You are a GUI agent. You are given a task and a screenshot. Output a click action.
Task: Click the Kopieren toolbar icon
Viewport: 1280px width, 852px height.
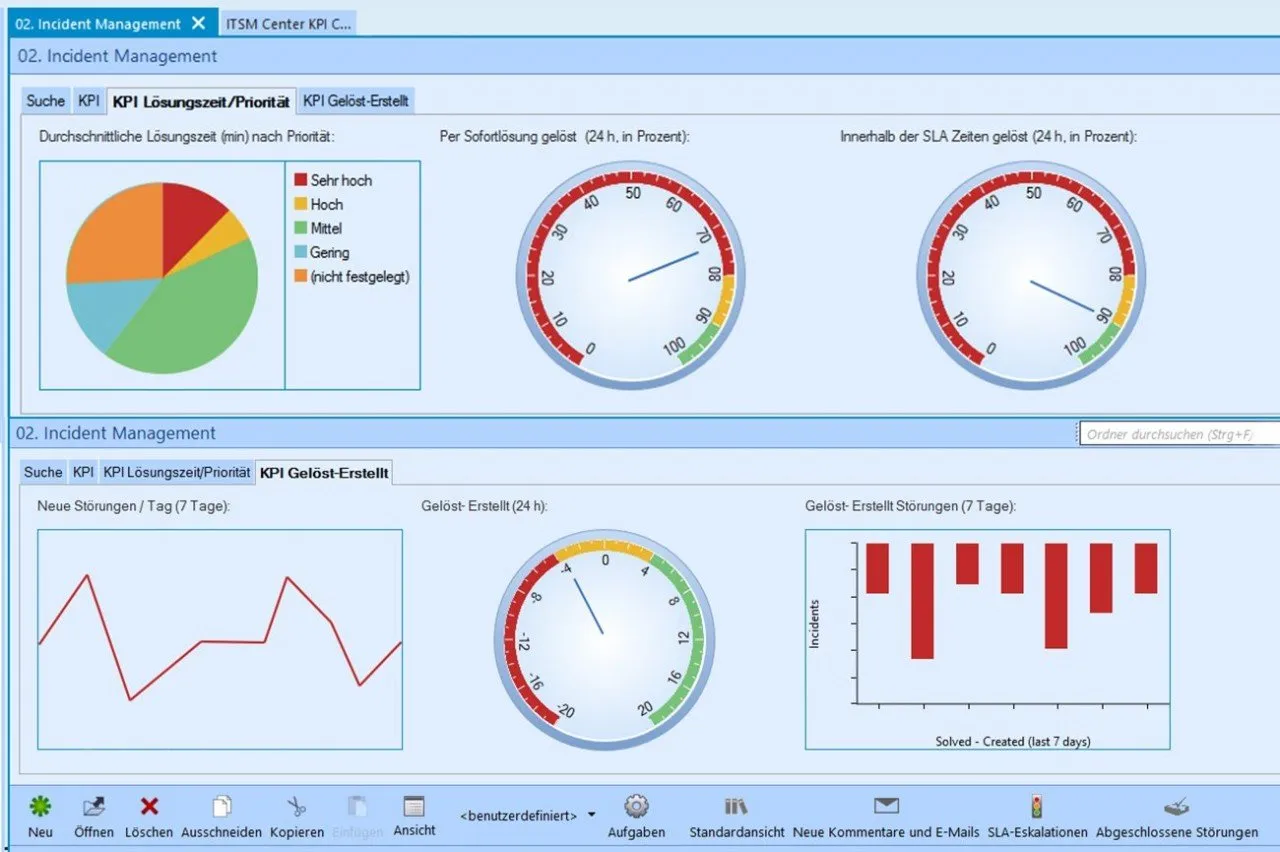pyautogui.click(x=297, y=806)
